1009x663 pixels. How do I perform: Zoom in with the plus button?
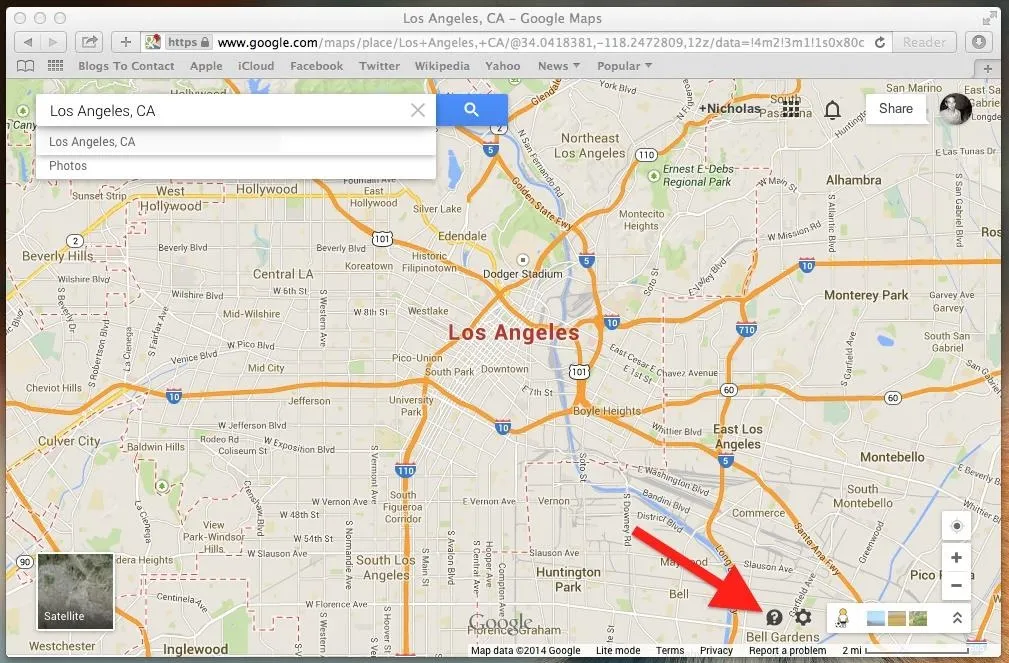[956, 557]
